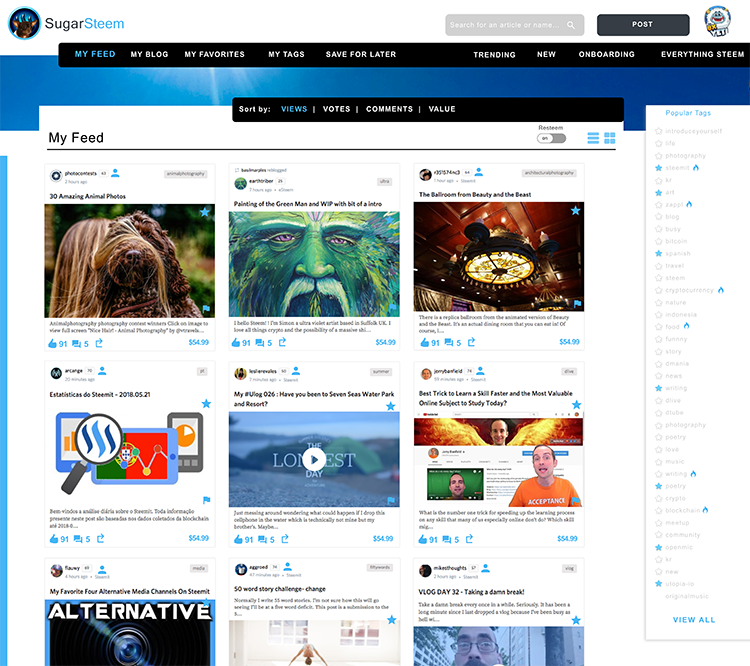
Task: Star the VLOG DAY 32 post
Action: pos(576,620)
